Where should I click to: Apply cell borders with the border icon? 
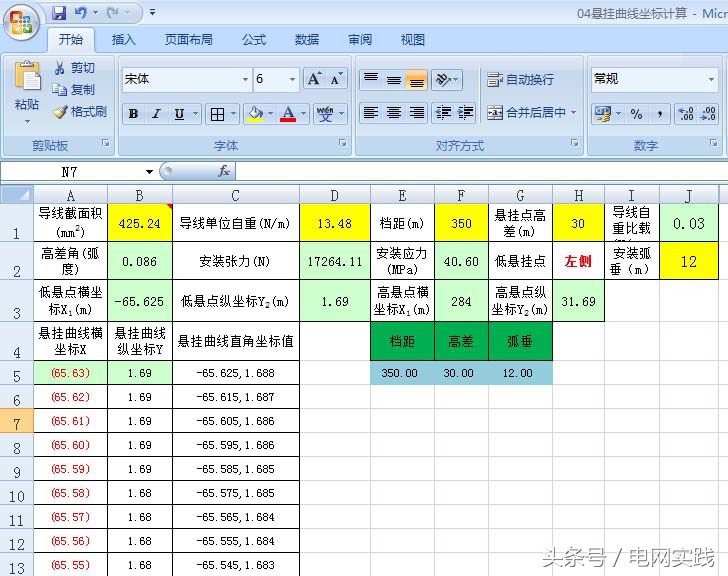click(x=217, y=114)
